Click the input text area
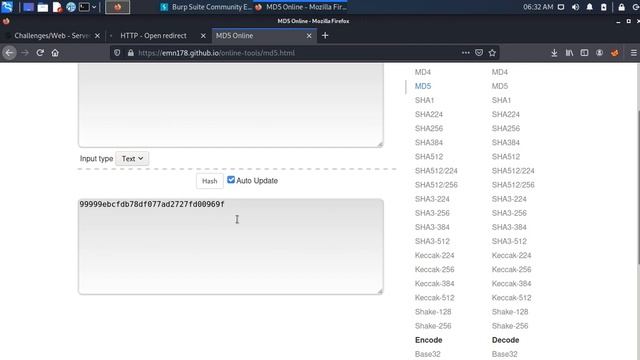The image size is (640, 360). [x=231, y=105]
